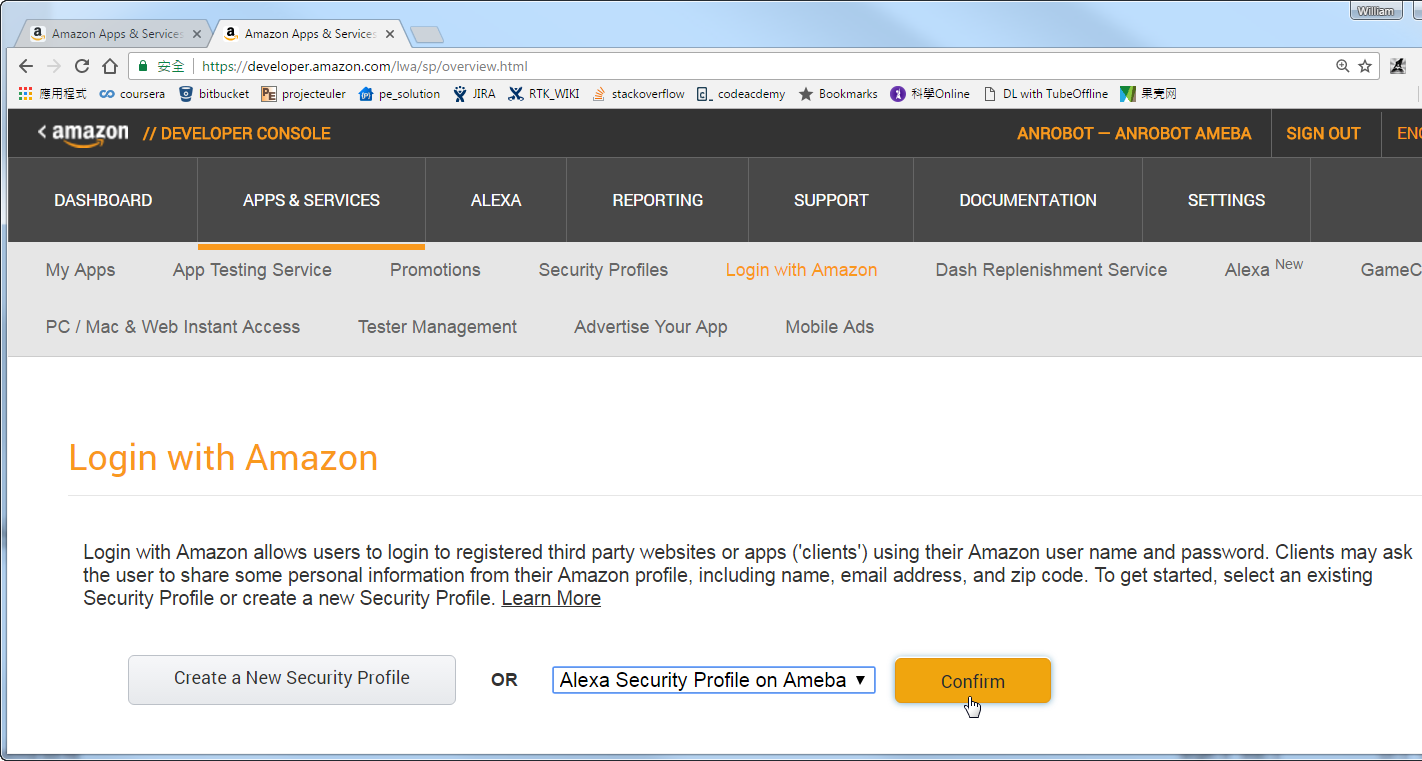Open the DASHBOARD main tab

(x=103, y=200)
